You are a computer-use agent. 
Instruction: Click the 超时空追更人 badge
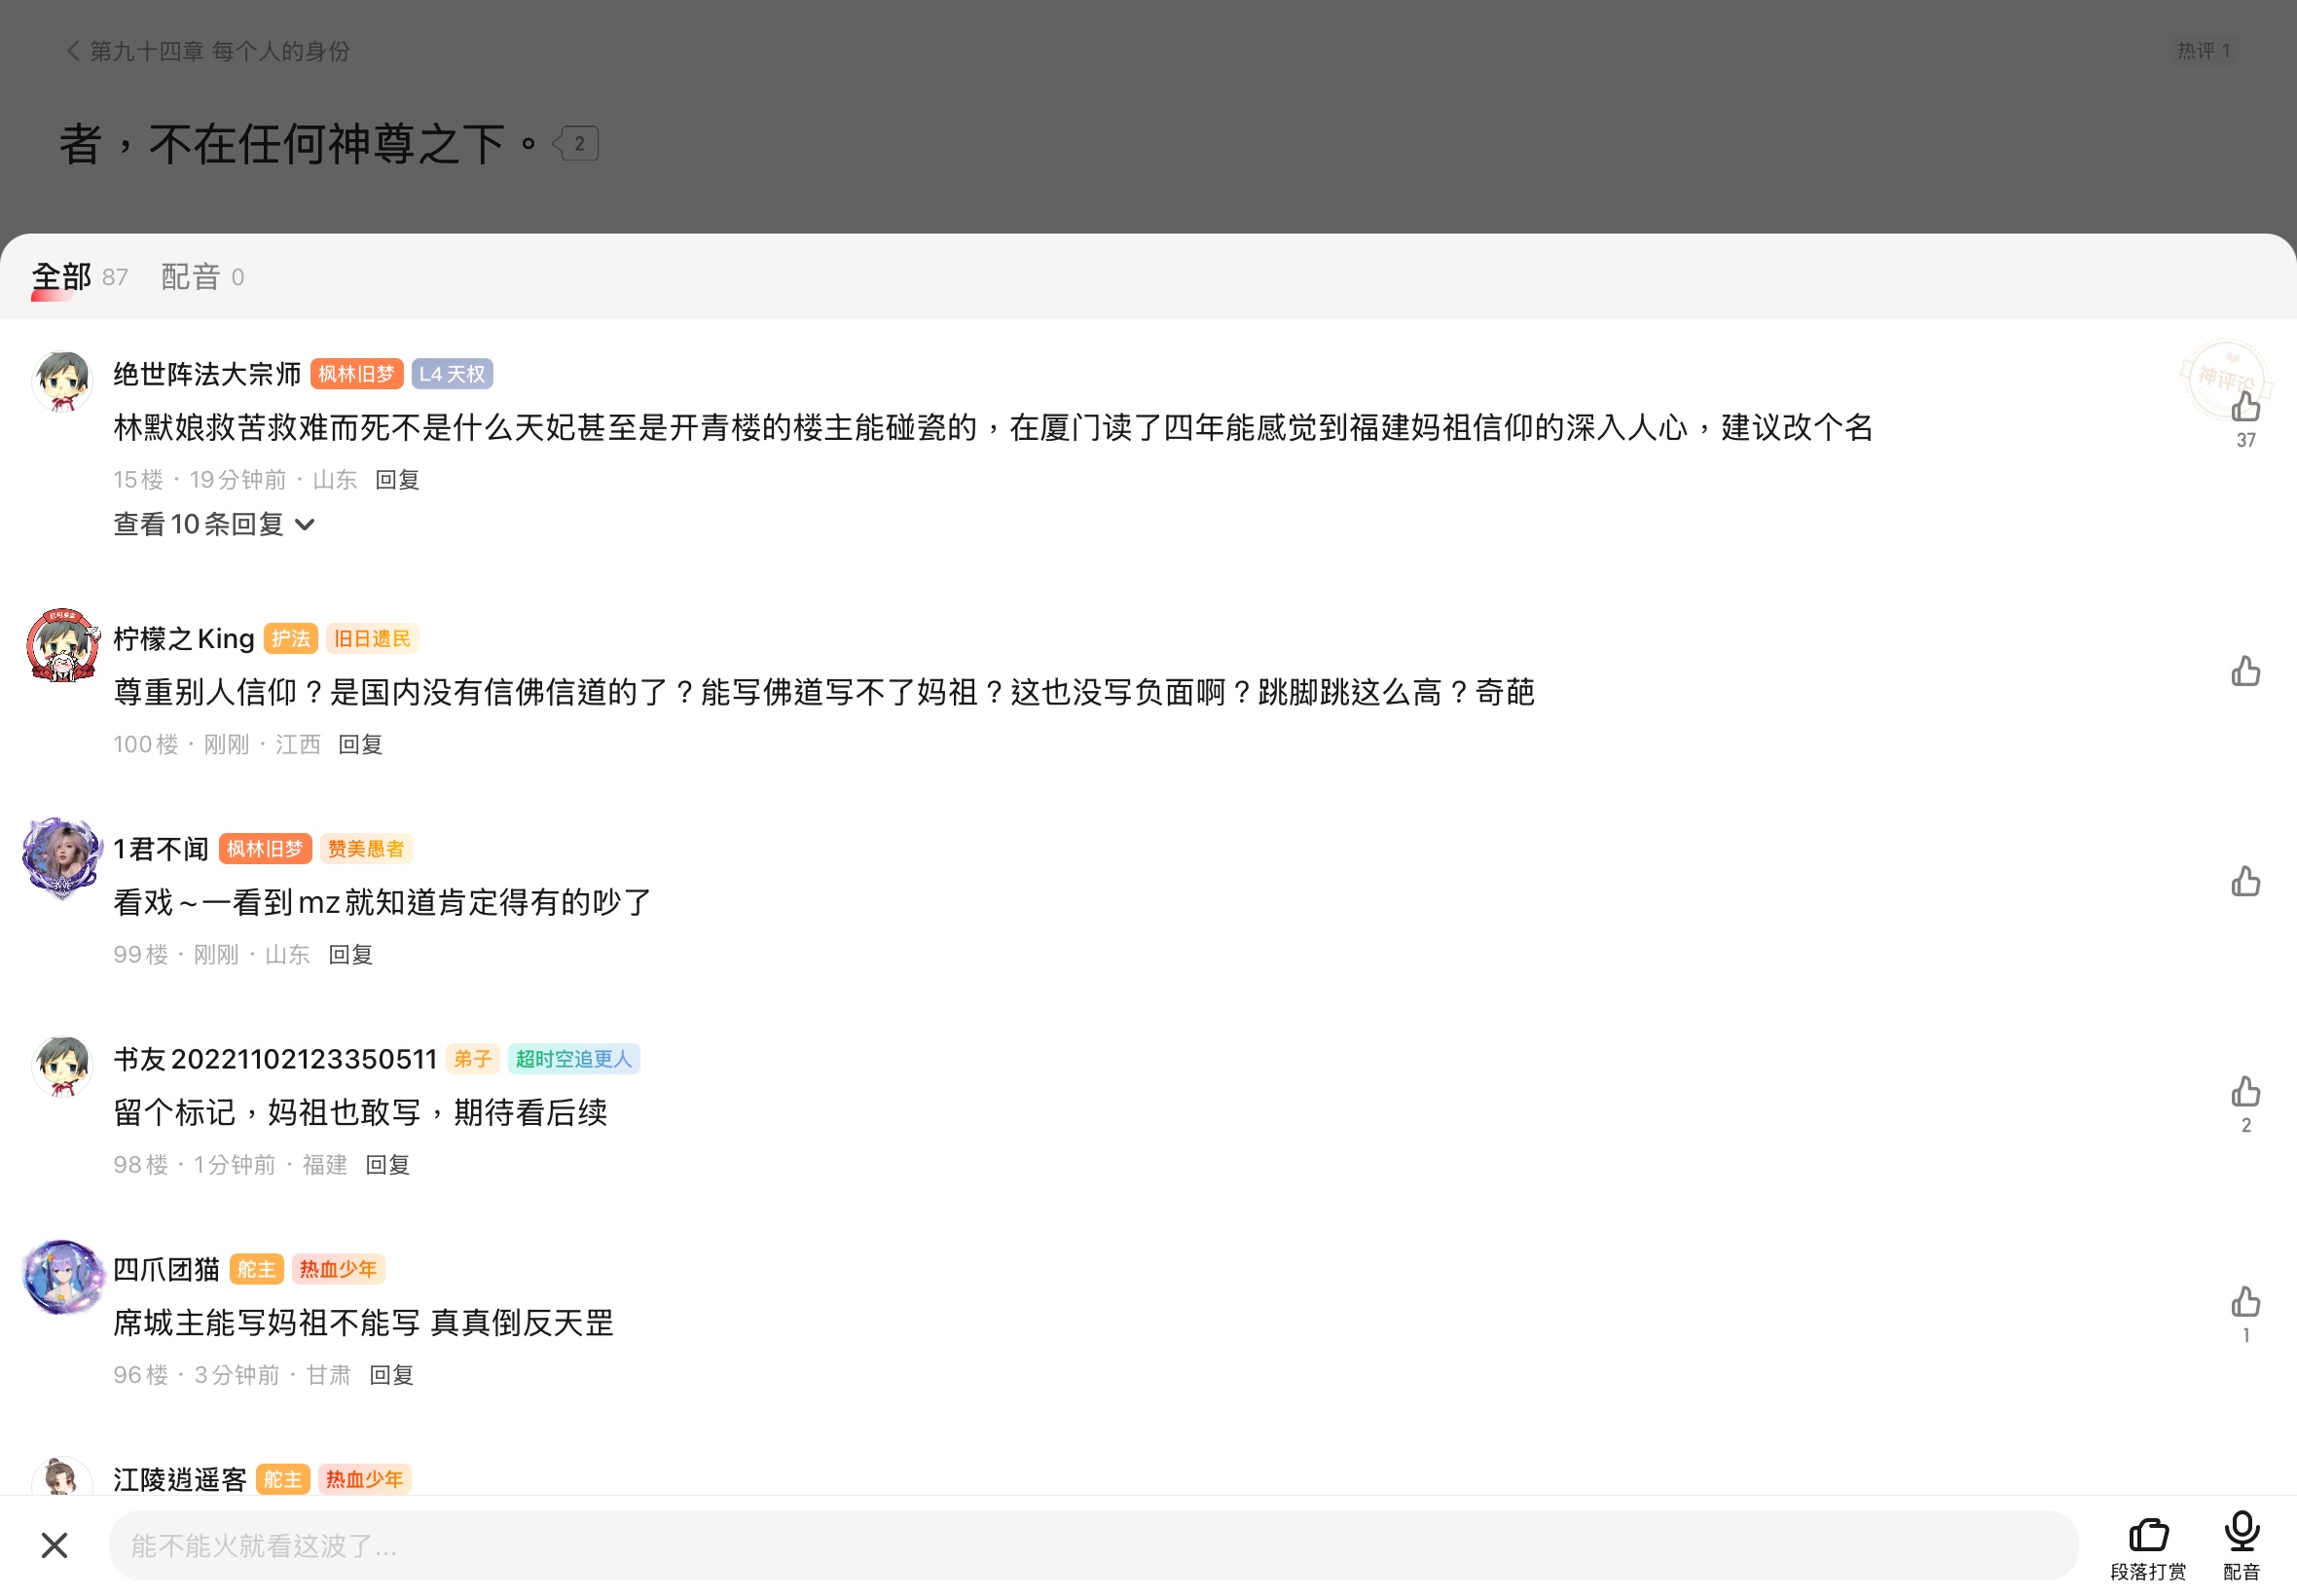tap(574, 1059)
